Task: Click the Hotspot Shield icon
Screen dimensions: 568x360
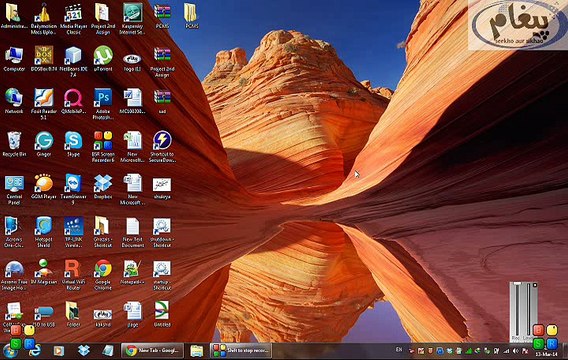Action: [x=44, y=232]
